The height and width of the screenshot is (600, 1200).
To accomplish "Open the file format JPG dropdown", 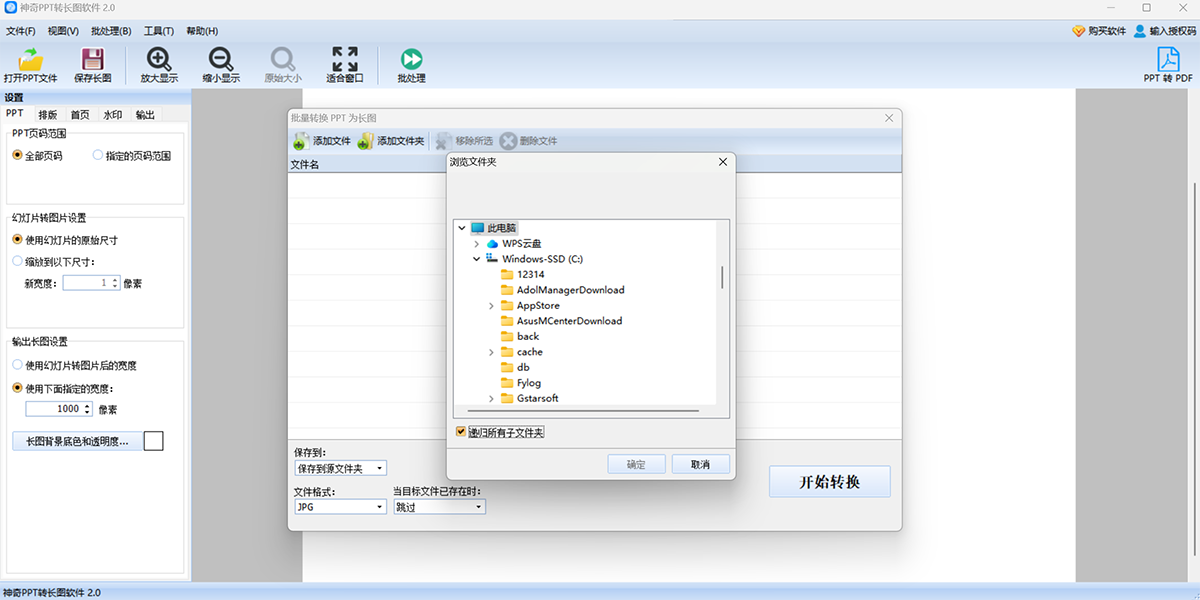I will point(340,507).
